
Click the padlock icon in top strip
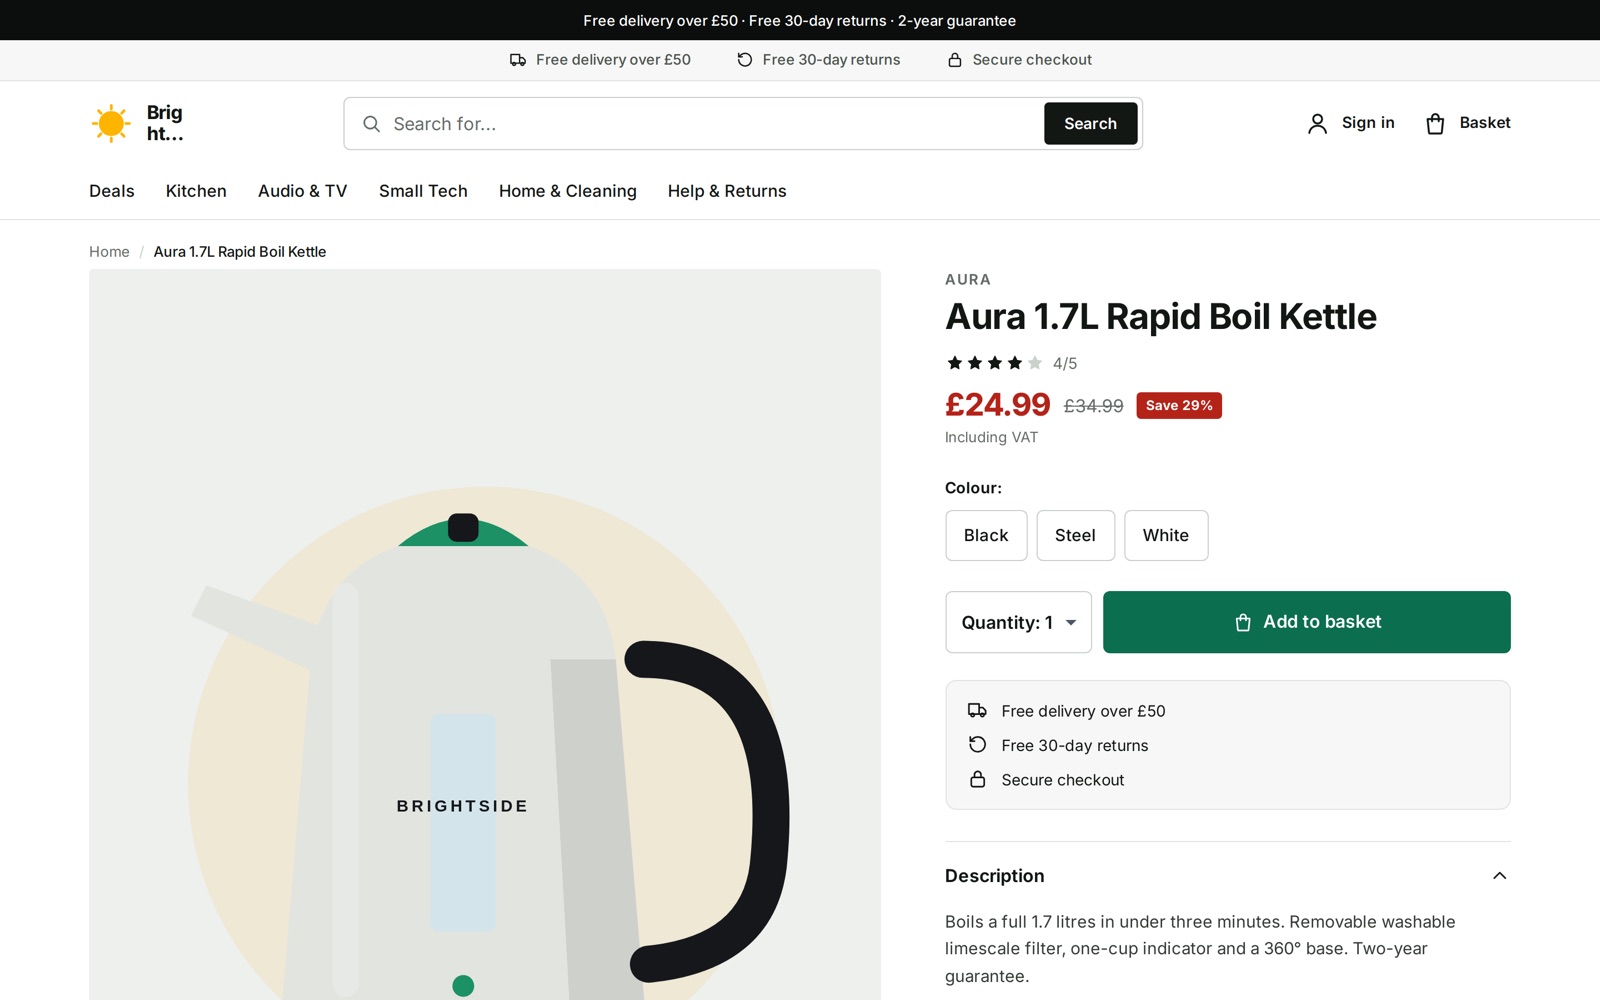pyautogui.click(x=955, y=60)
